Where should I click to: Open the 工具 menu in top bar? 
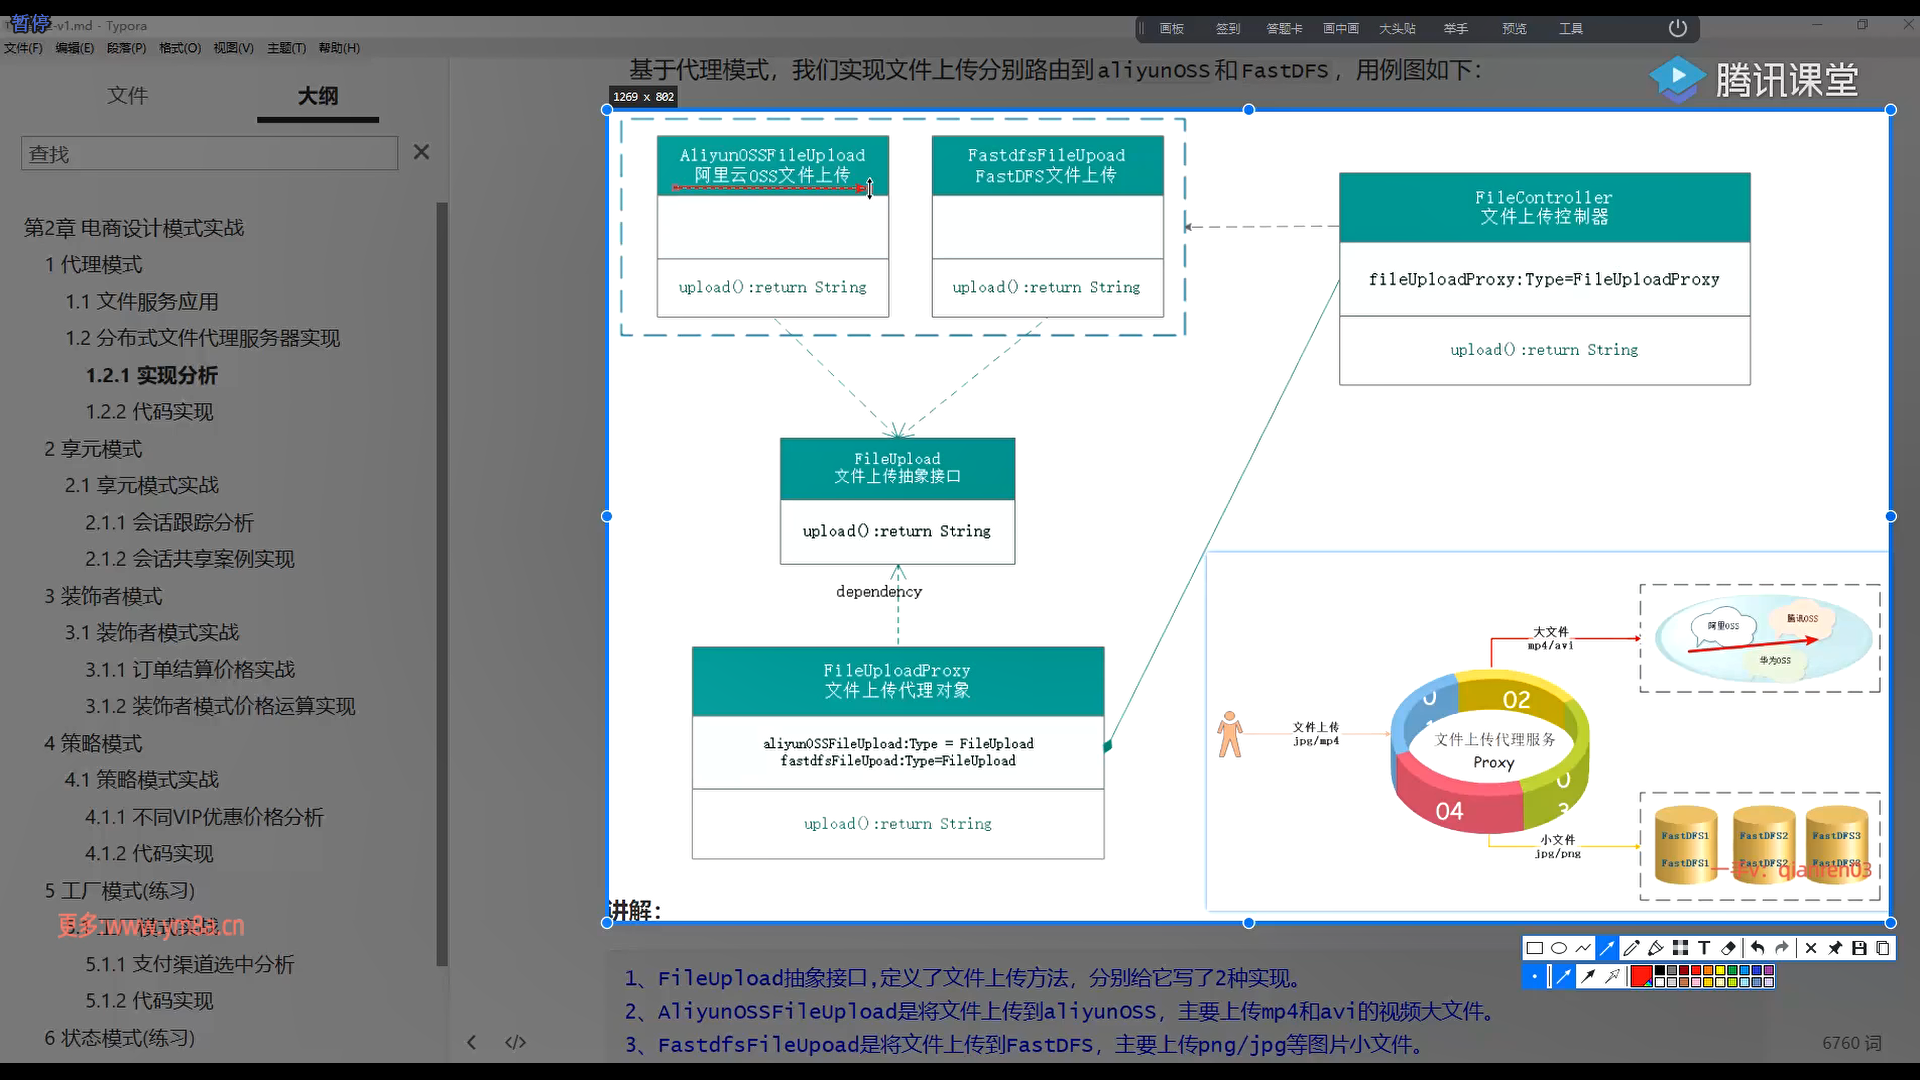click(x=1570, y=29)
